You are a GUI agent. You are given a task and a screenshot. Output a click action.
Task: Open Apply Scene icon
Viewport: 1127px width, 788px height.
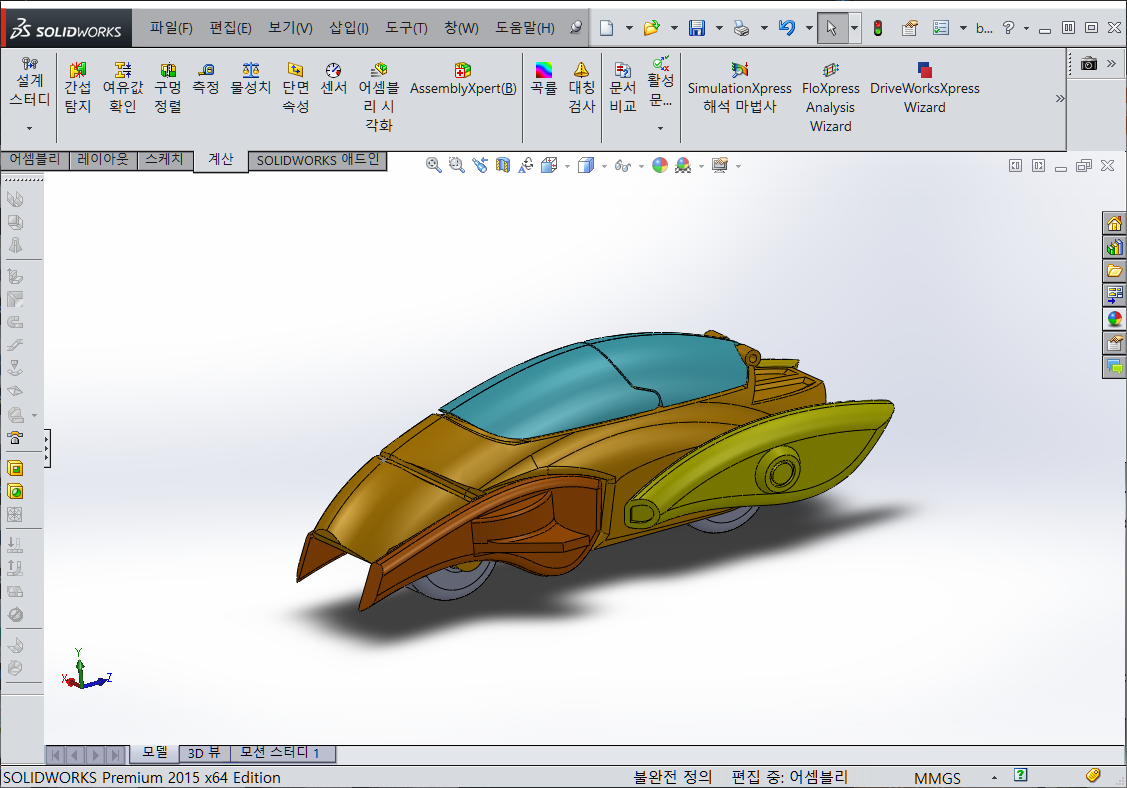[x=683, y=165]
